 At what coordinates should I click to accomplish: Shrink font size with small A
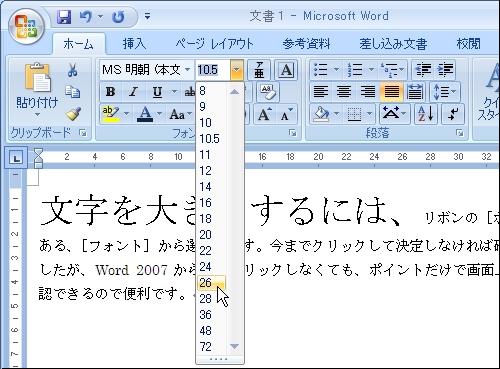pos(286,114)
